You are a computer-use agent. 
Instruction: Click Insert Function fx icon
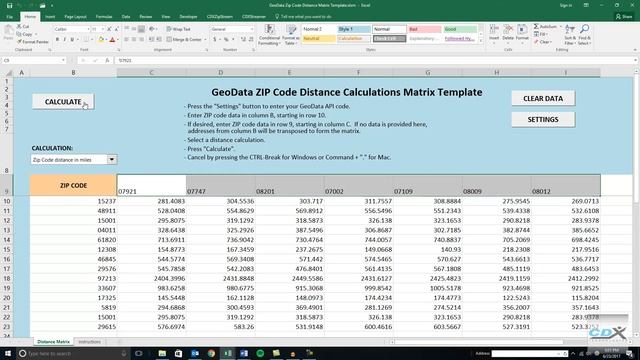(x=107, y=60)
